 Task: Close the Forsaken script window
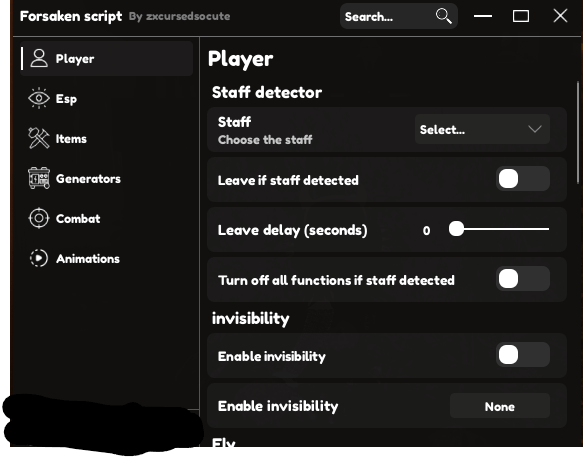coord(560,16)
